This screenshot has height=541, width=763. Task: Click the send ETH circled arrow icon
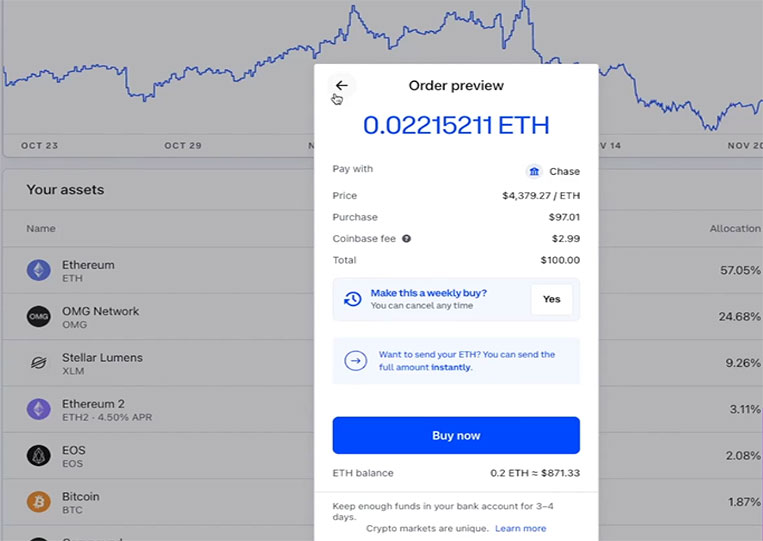(356, 361)
